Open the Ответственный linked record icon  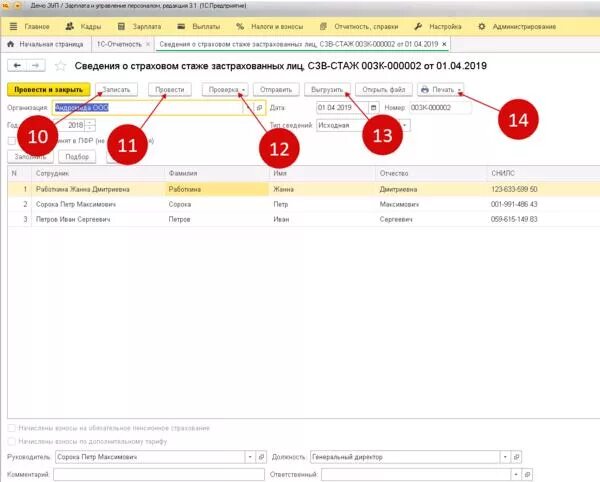coord(527,475)
